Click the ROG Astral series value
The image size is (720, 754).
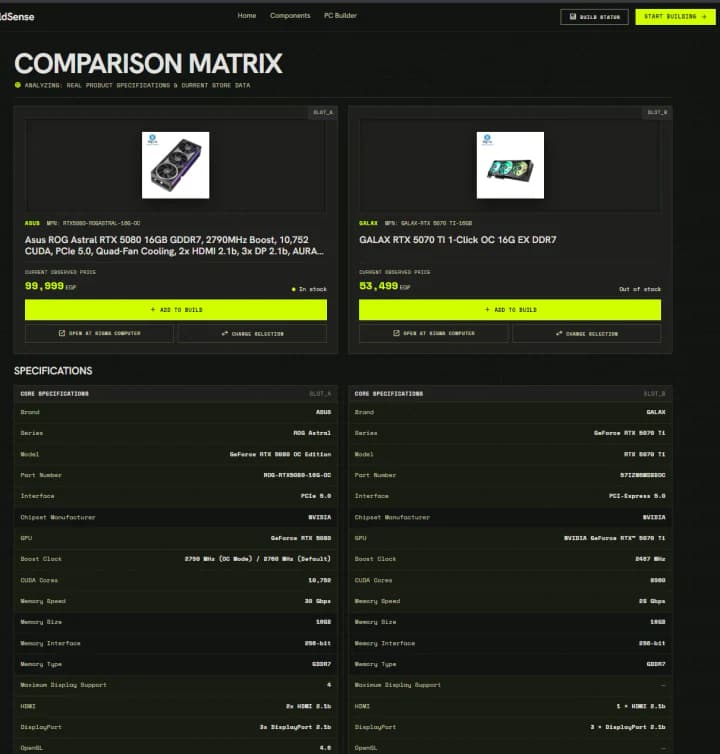tap(312, 433)
